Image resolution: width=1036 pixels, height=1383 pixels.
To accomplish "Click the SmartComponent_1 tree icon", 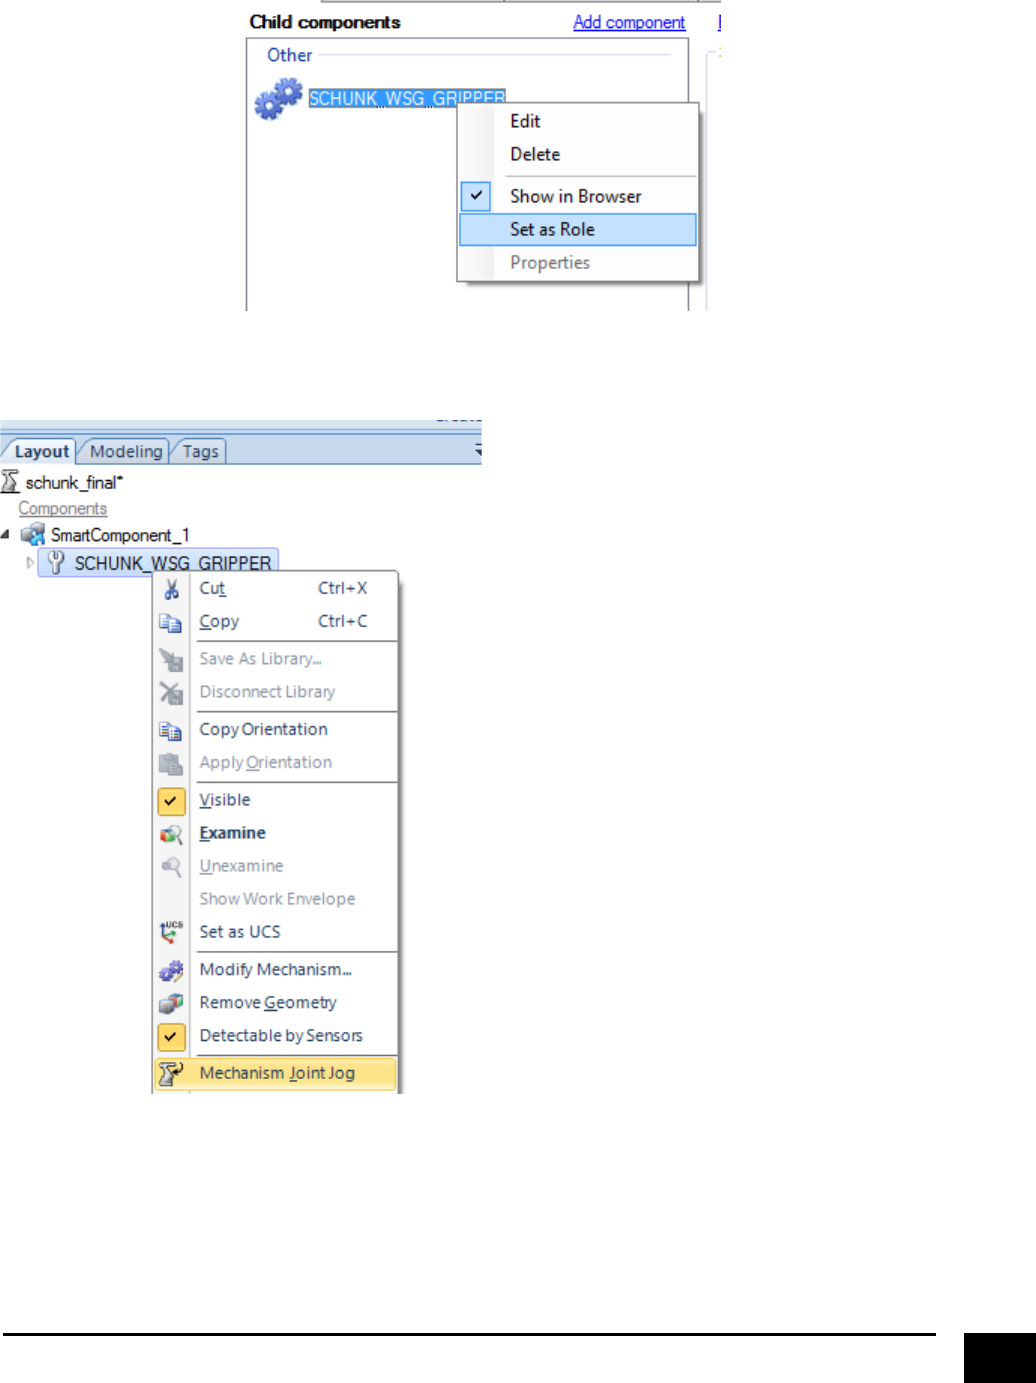I will (33, 535).
